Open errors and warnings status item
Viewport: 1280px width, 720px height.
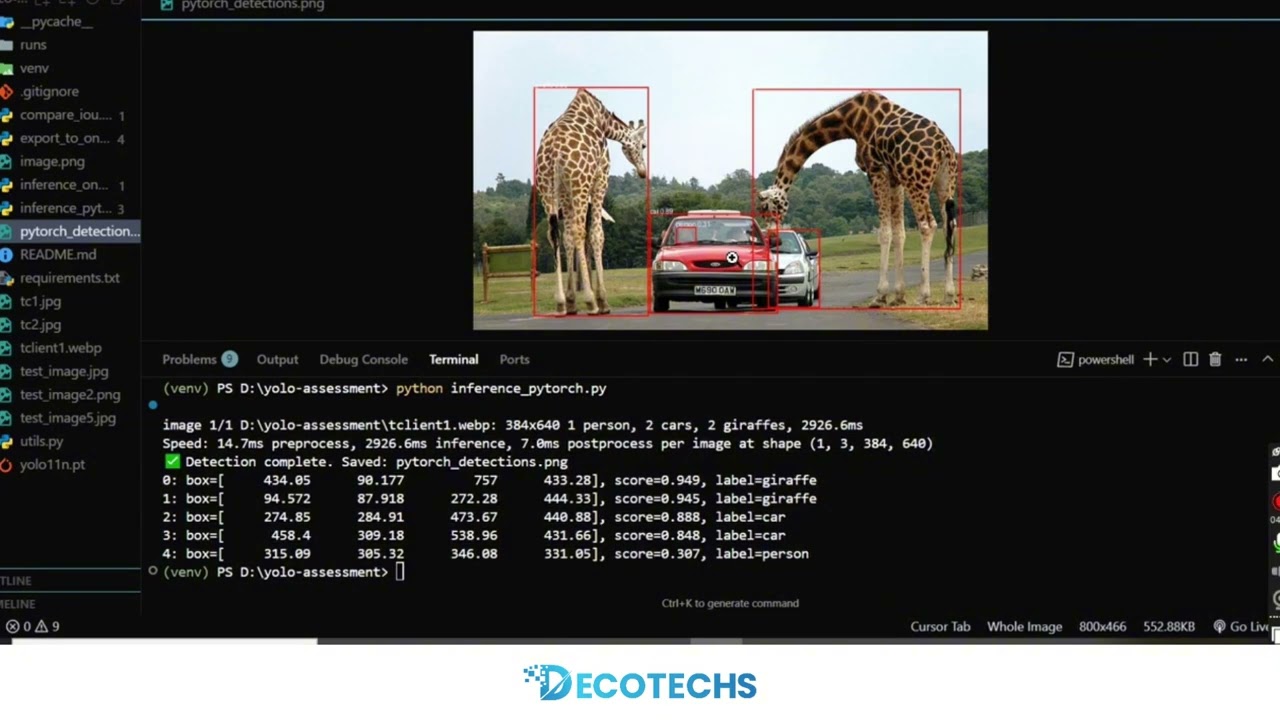pyautogui.click(x=33, y=626)
